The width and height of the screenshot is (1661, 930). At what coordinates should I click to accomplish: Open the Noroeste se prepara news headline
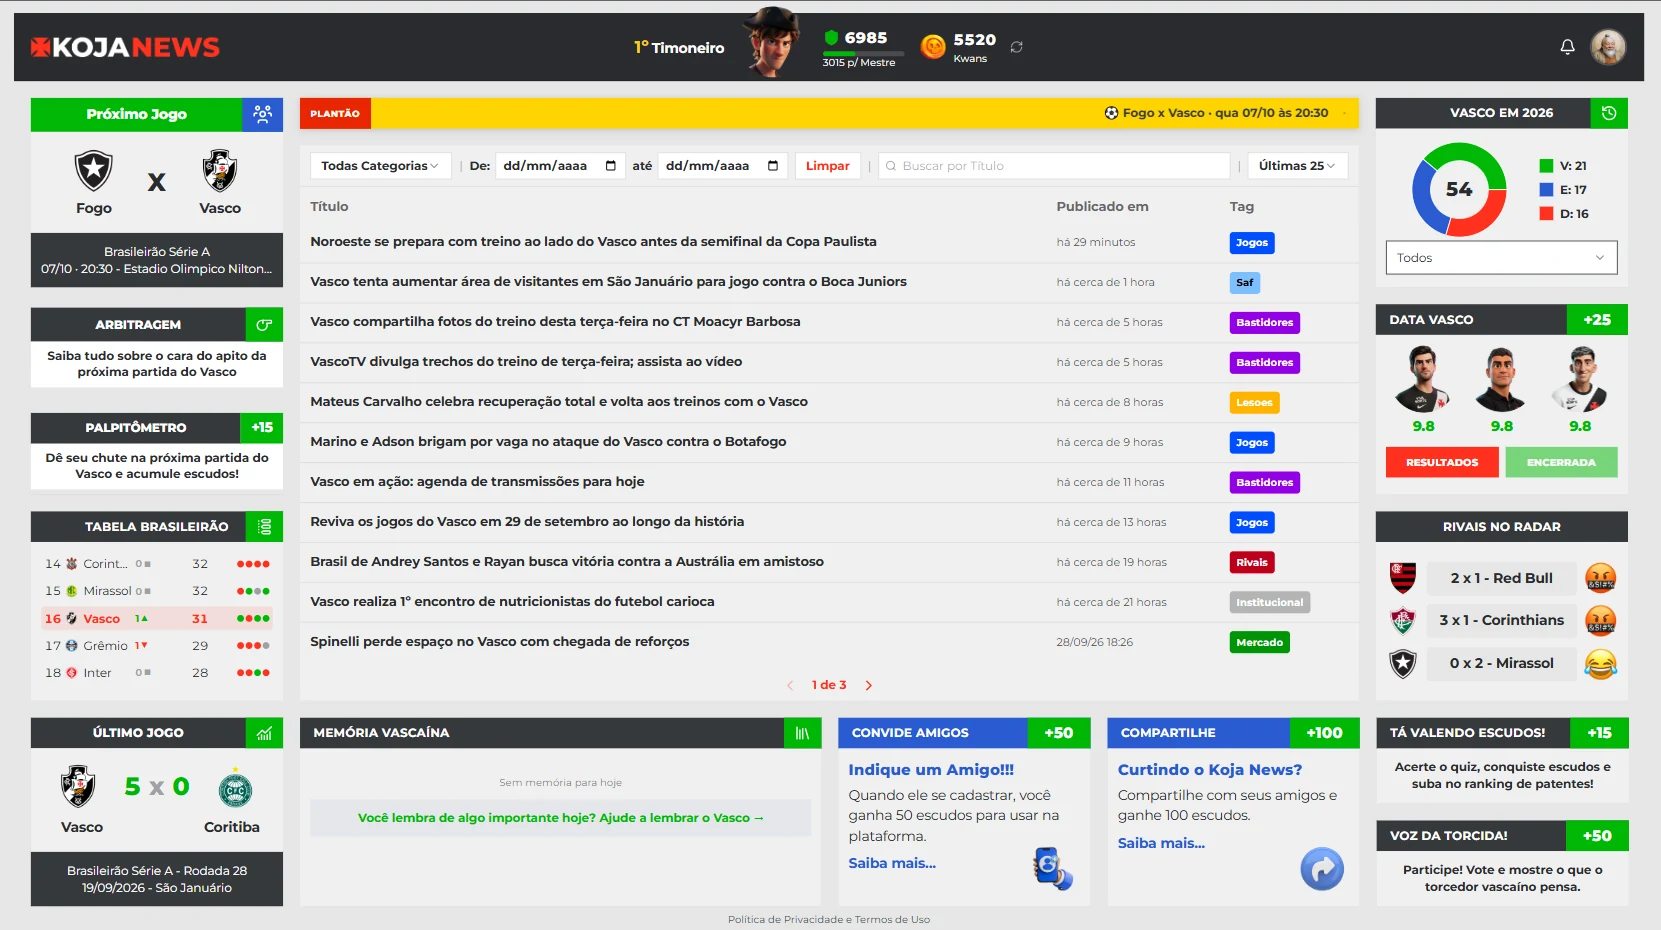593,242
